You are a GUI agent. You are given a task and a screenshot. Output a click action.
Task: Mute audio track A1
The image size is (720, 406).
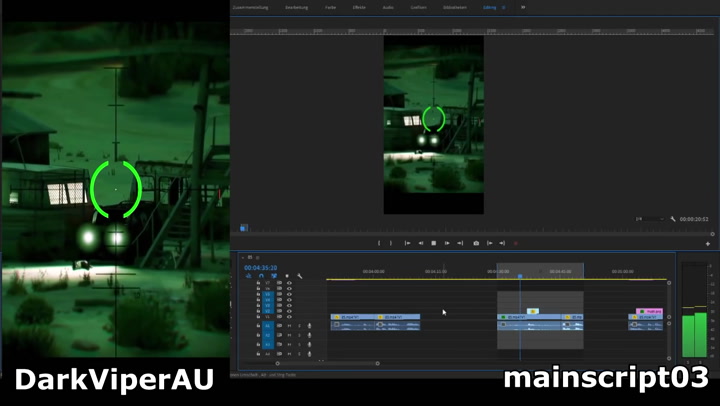point(289,326)
